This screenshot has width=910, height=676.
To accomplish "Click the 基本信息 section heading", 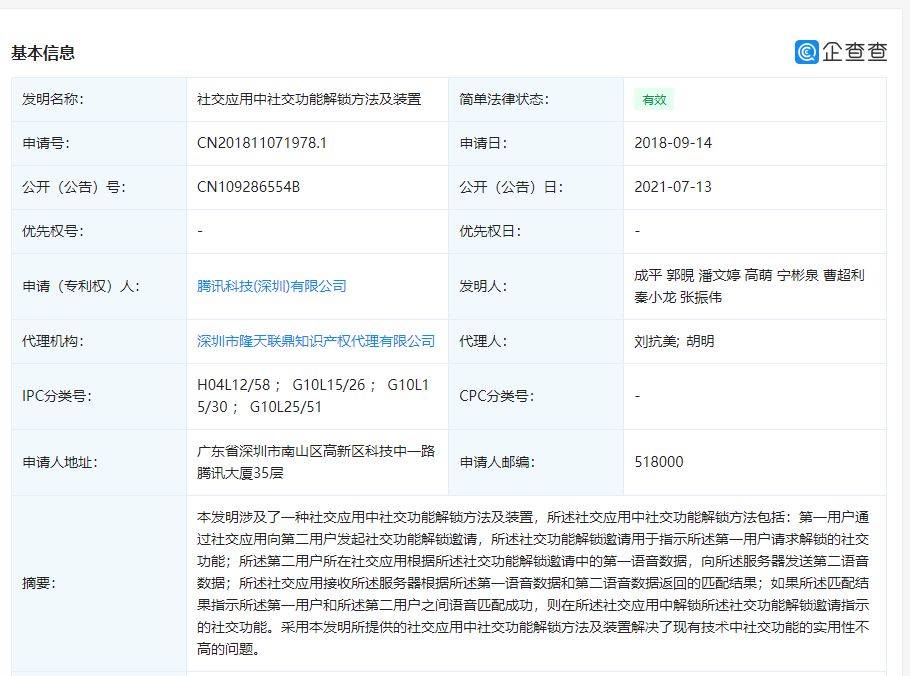I will pos(43,53).
